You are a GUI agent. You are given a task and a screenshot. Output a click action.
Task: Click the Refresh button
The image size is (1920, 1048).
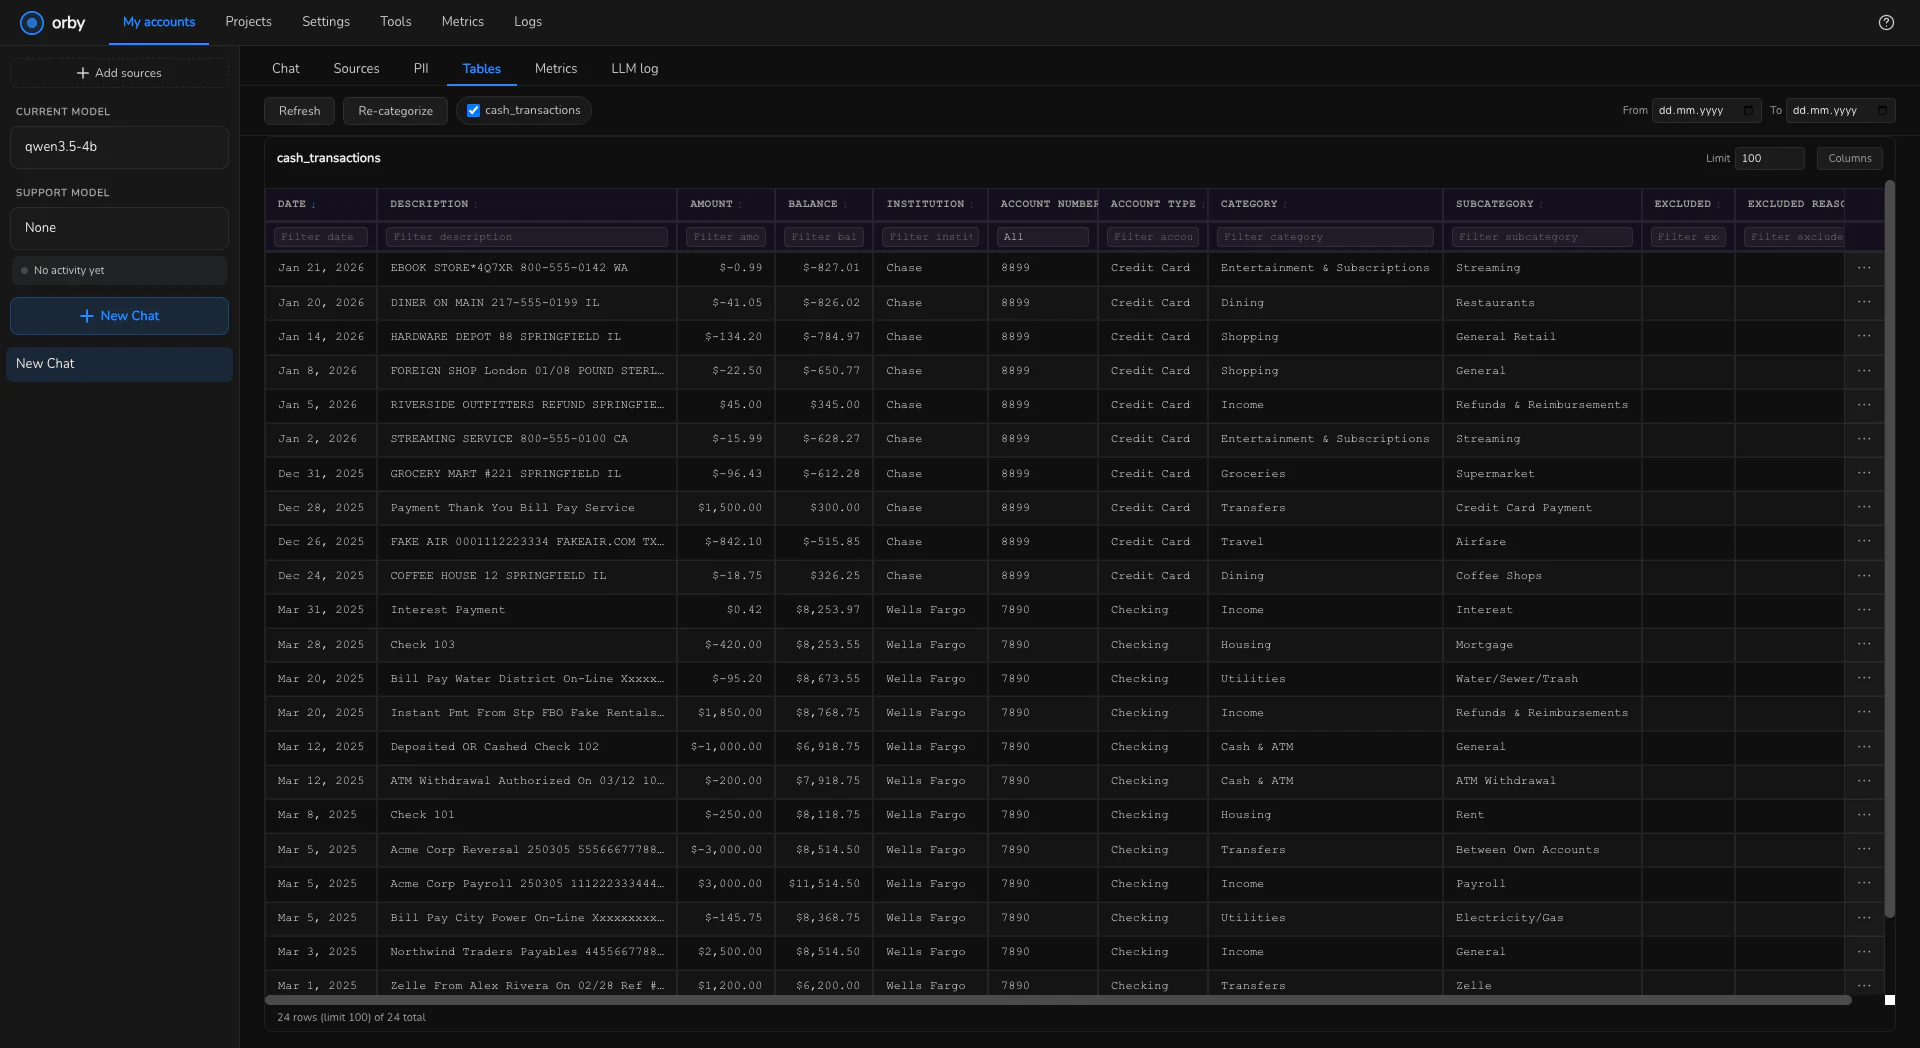pos(299,111)
